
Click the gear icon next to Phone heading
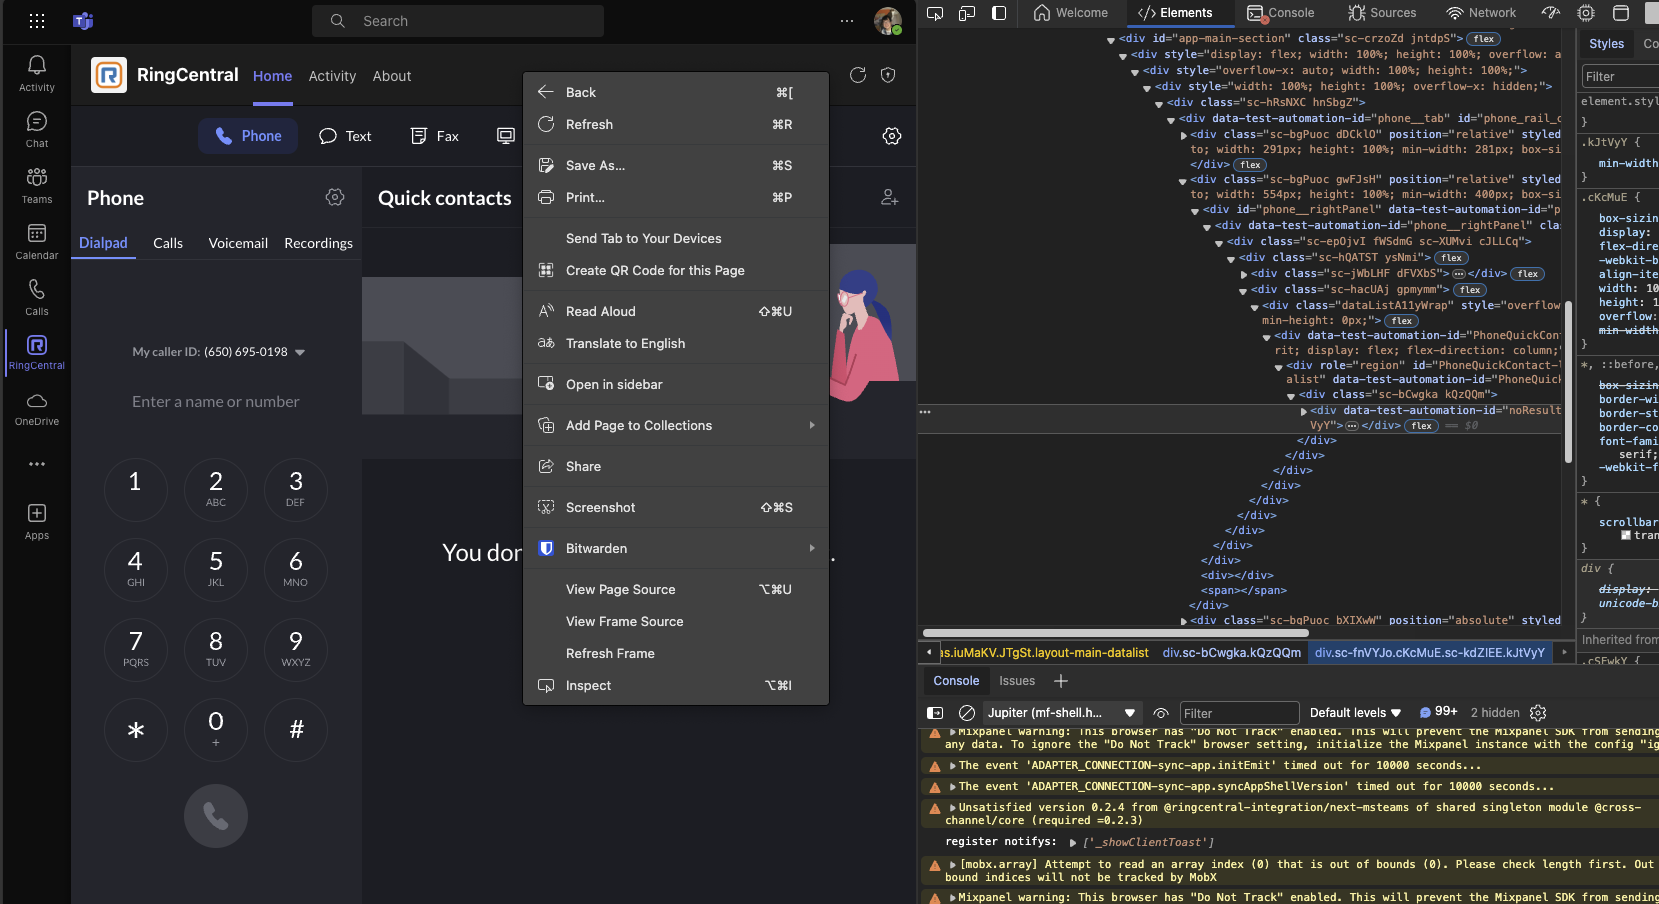click(x=335, y=198)
